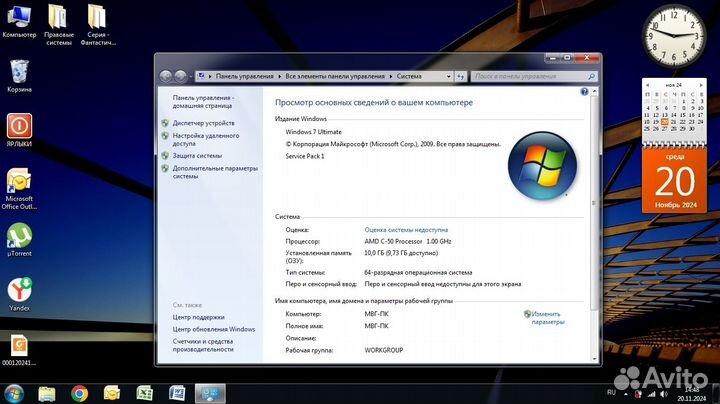Launch Microsoft Office Outlook shortcut
The image size is (720, 404).
click(x=19, y=189)
